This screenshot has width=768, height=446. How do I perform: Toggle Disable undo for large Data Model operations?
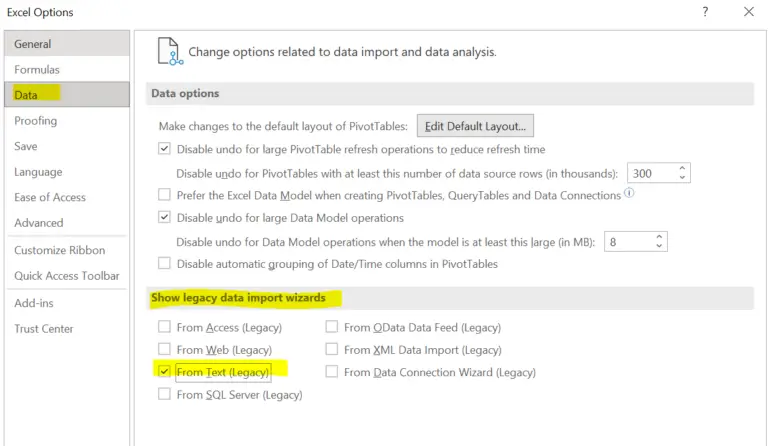(164, 217)
